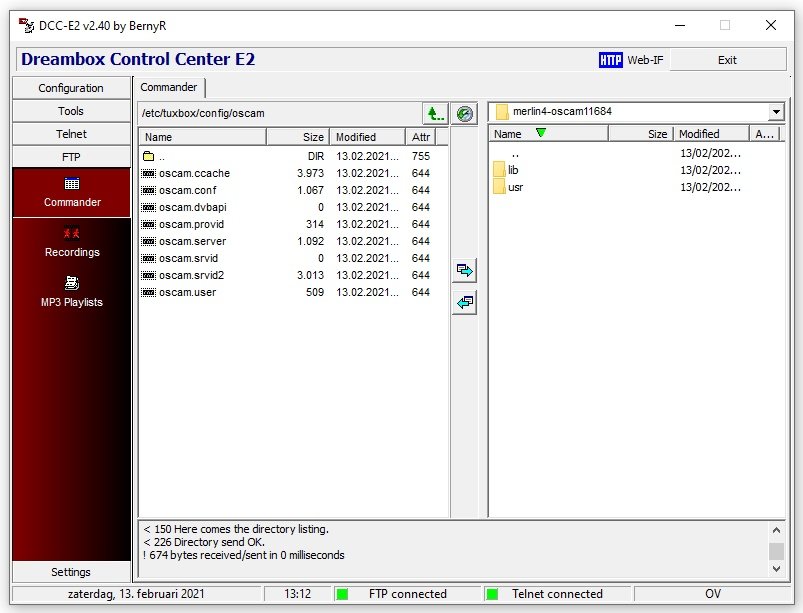
Task: Select the oscam.conf file
Action: click(x=187, y=190)
